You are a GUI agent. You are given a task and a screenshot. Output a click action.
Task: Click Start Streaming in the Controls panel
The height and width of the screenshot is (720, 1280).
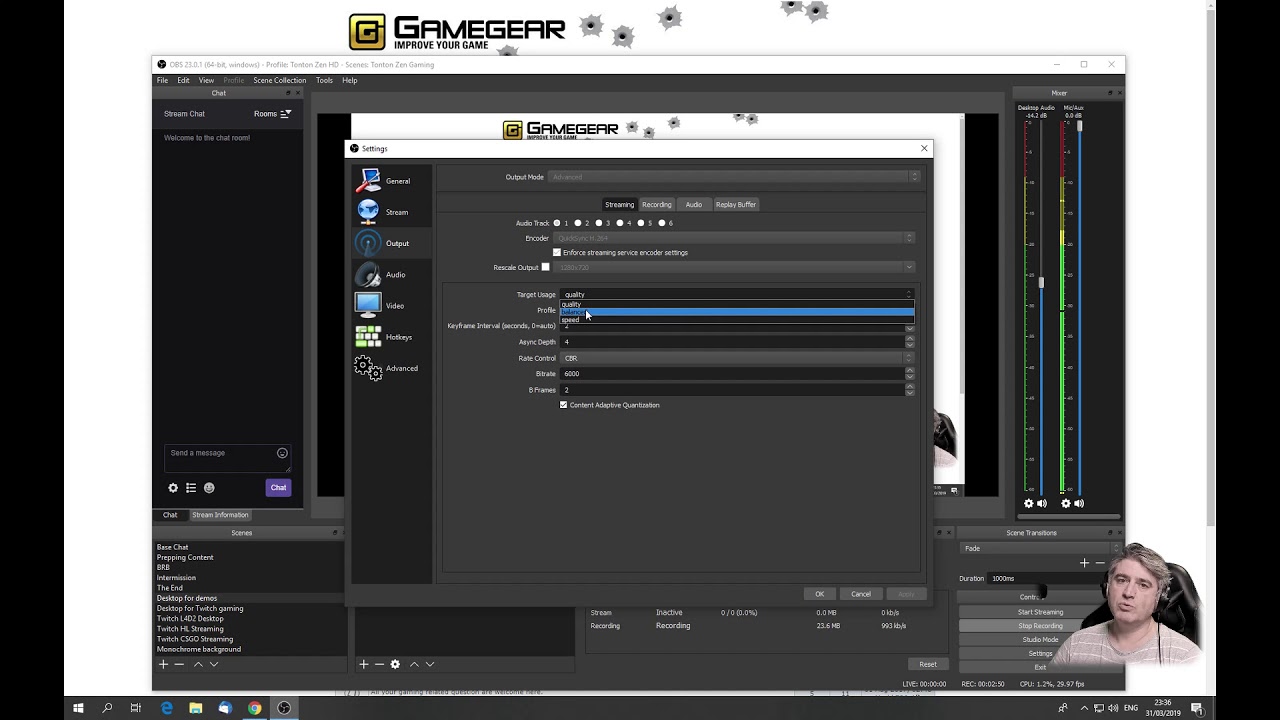(x=1040, y=612)
